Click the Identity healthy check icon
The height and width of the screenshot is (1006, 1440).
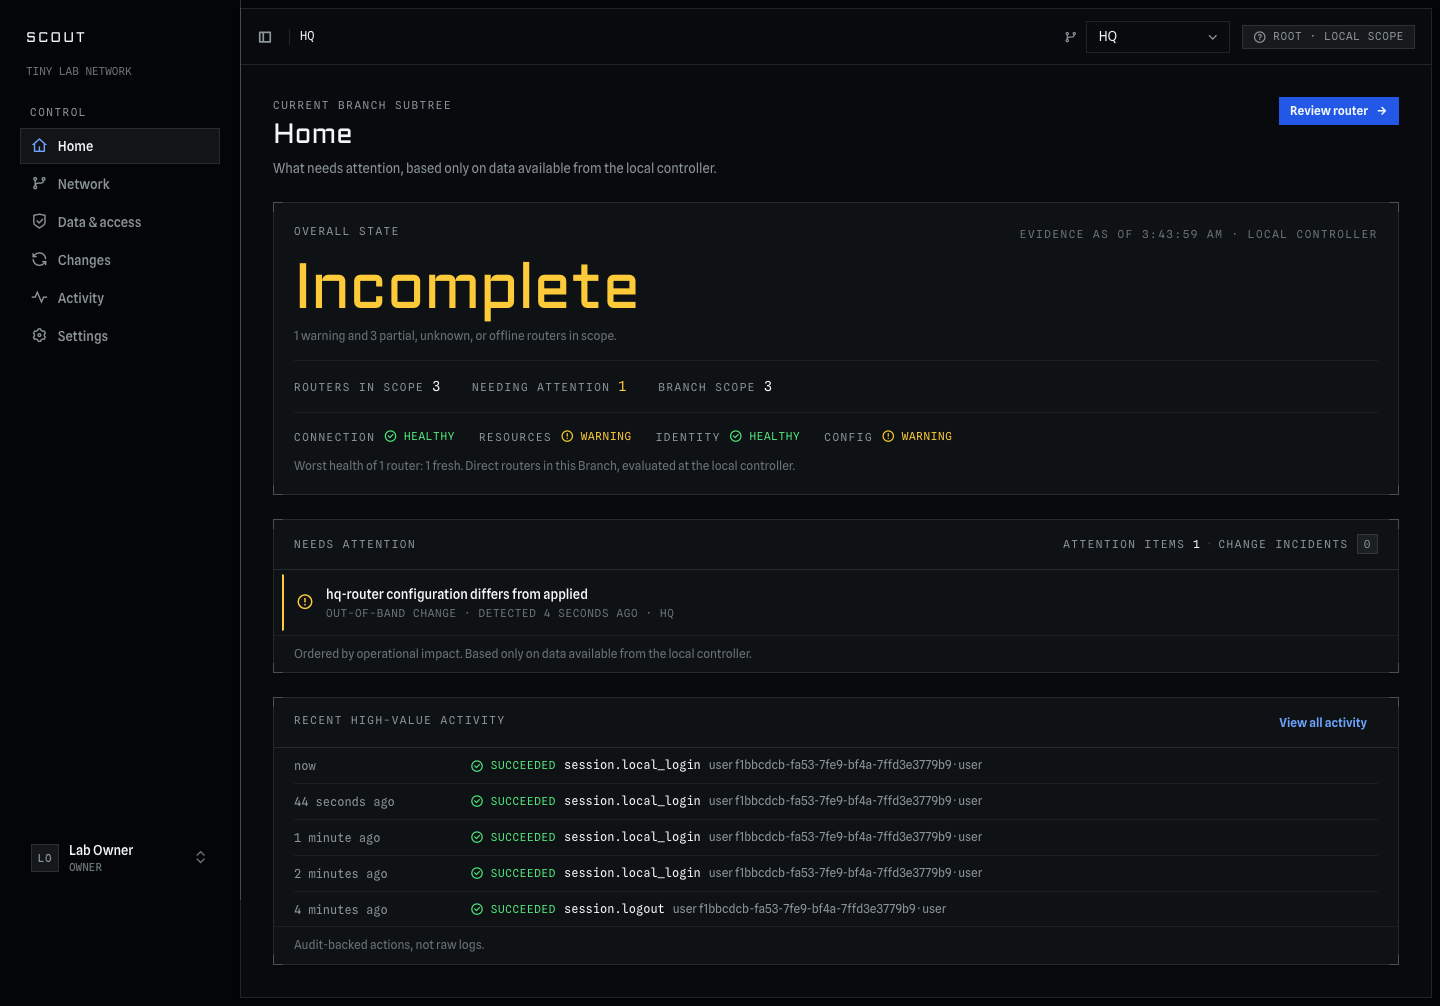pos(736,436)
